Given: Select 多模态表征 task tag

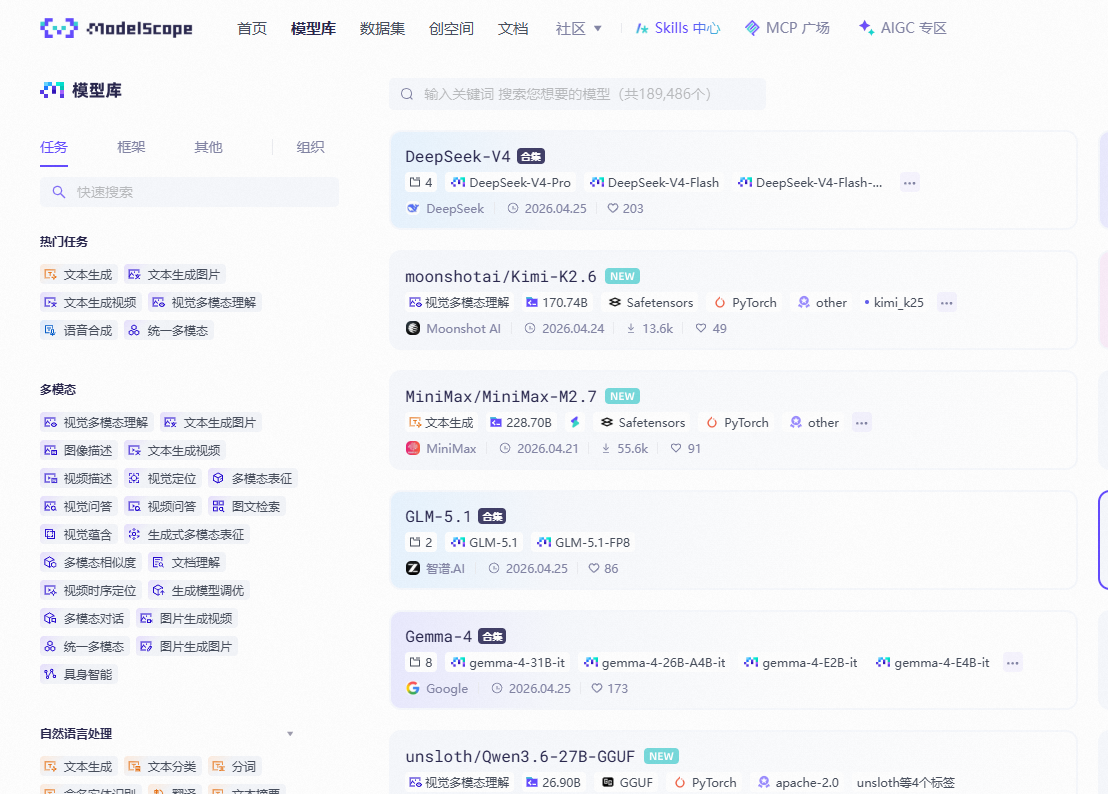Looking at the screenshot, I should (253, 478).
